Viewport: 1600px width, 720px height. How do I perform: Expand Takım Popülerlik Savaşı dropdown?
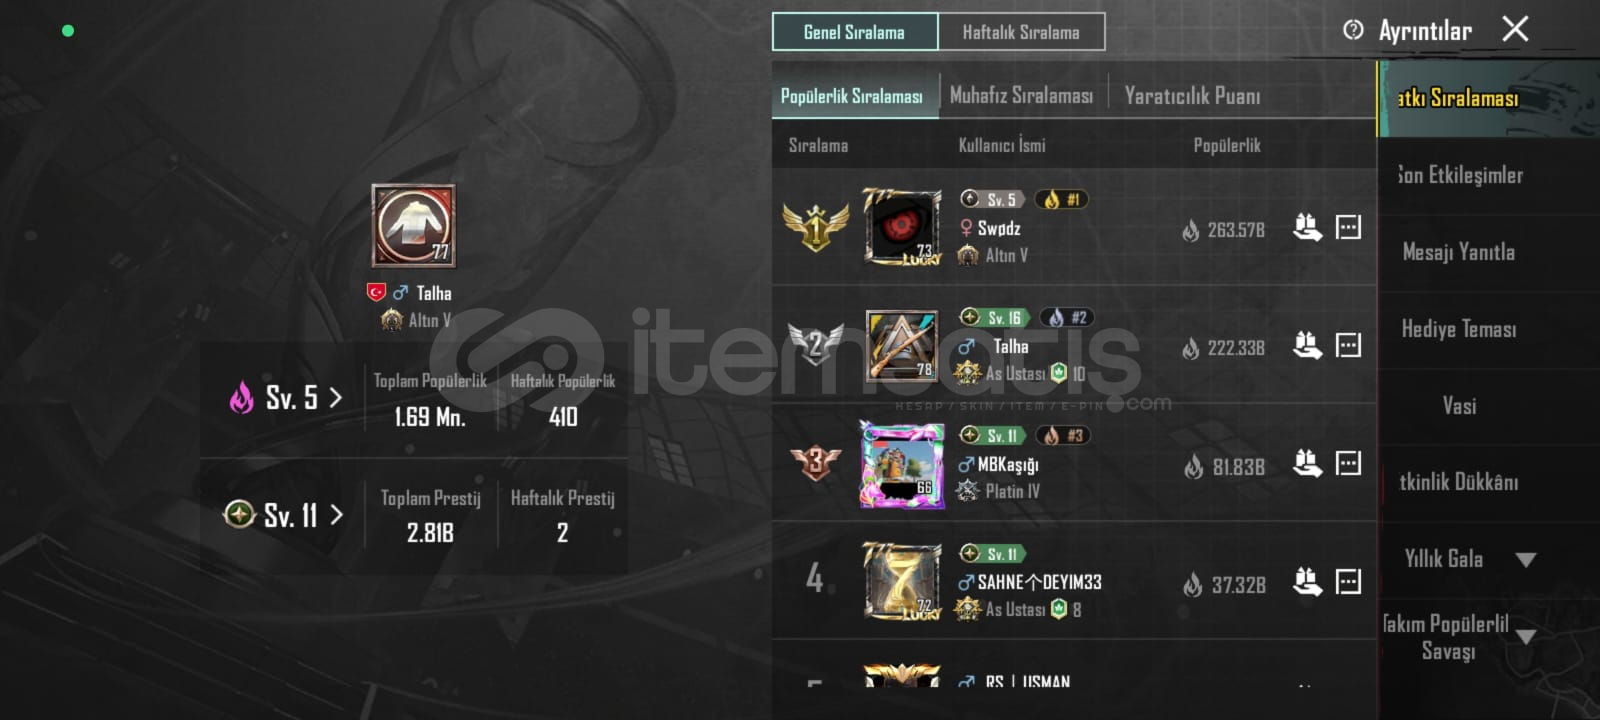pyautogui.click(x=1525, y=637)
